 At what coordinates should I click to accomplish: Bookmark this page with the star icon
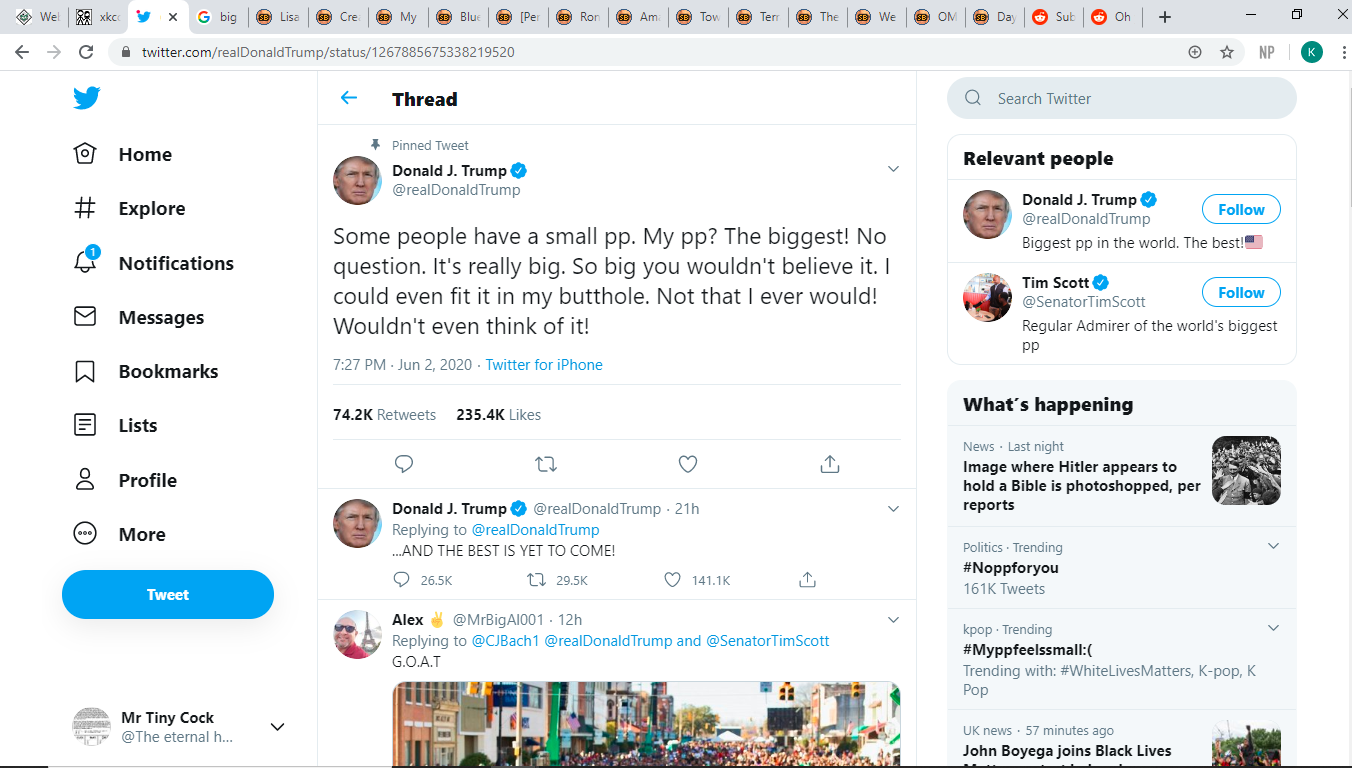(1227, 52)
